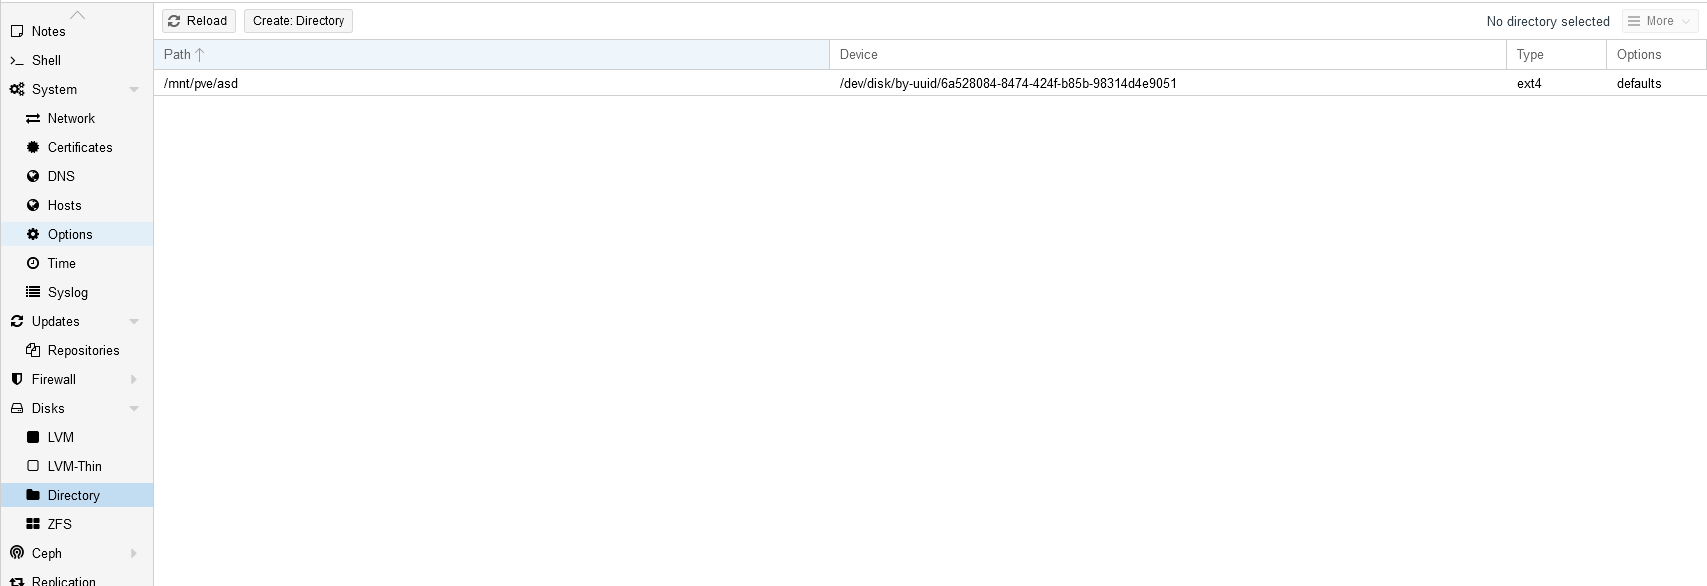The height and width of the screenshot is (586, 1707).
Task: Click the Time clock icon
Action: point(33,263)
